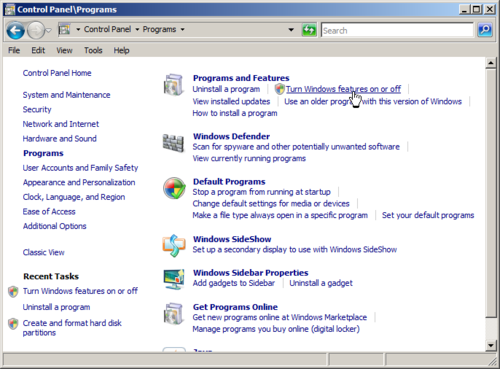Click the magnifier Search button
This screenshot has height=369, width=500.
click(x=485, y=30)
